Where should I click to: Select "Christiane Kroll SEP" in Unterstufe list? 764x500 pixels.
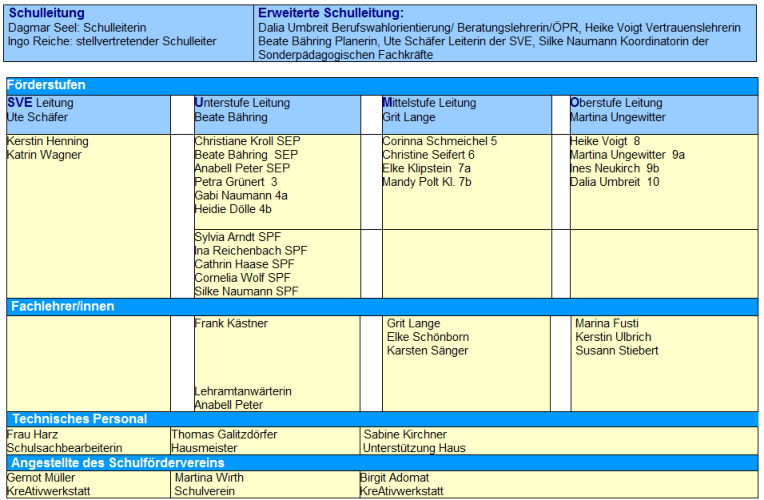tap(247, 141)
